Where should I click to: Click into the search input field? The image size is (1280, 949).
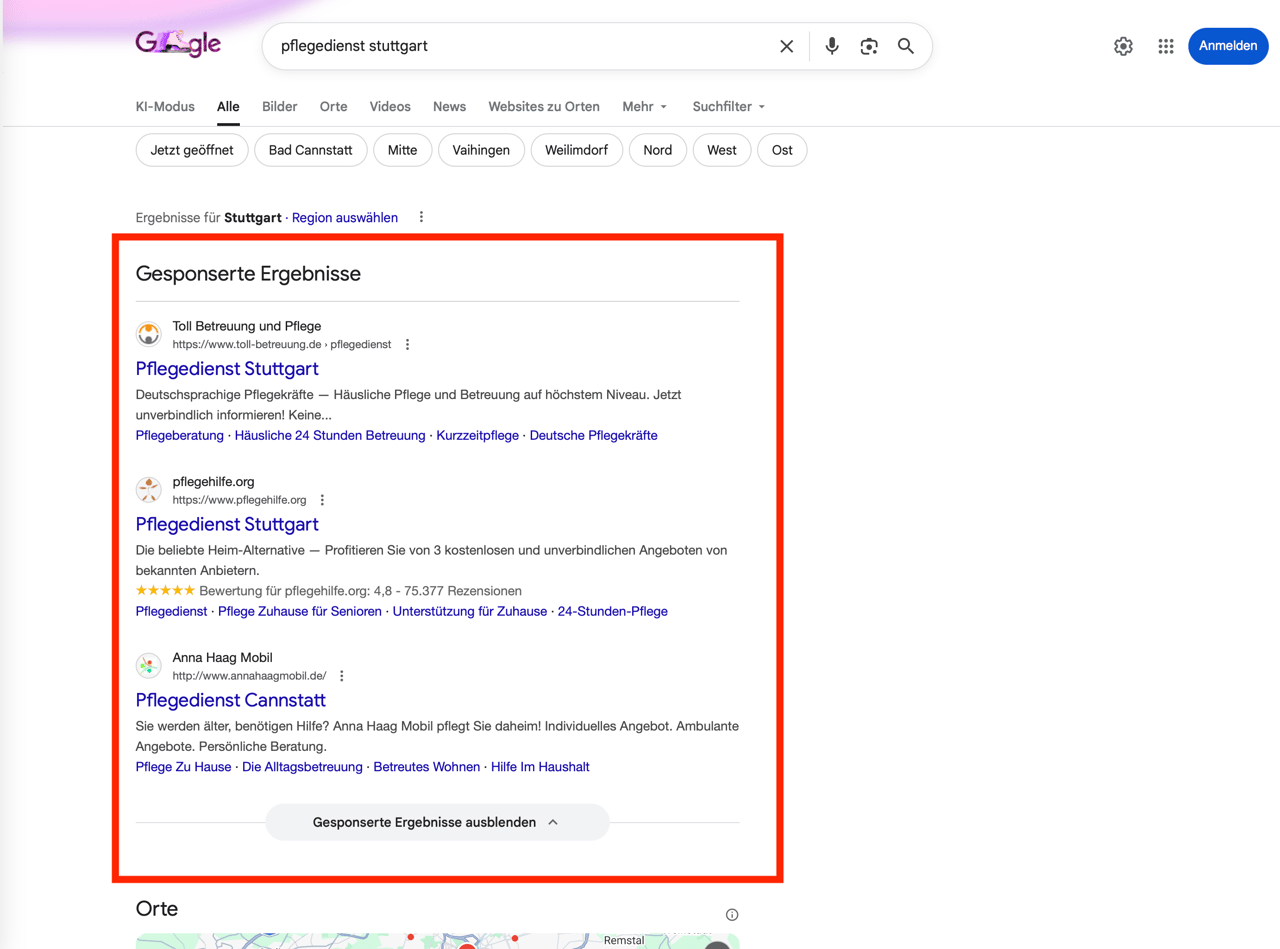coord(520,46)
